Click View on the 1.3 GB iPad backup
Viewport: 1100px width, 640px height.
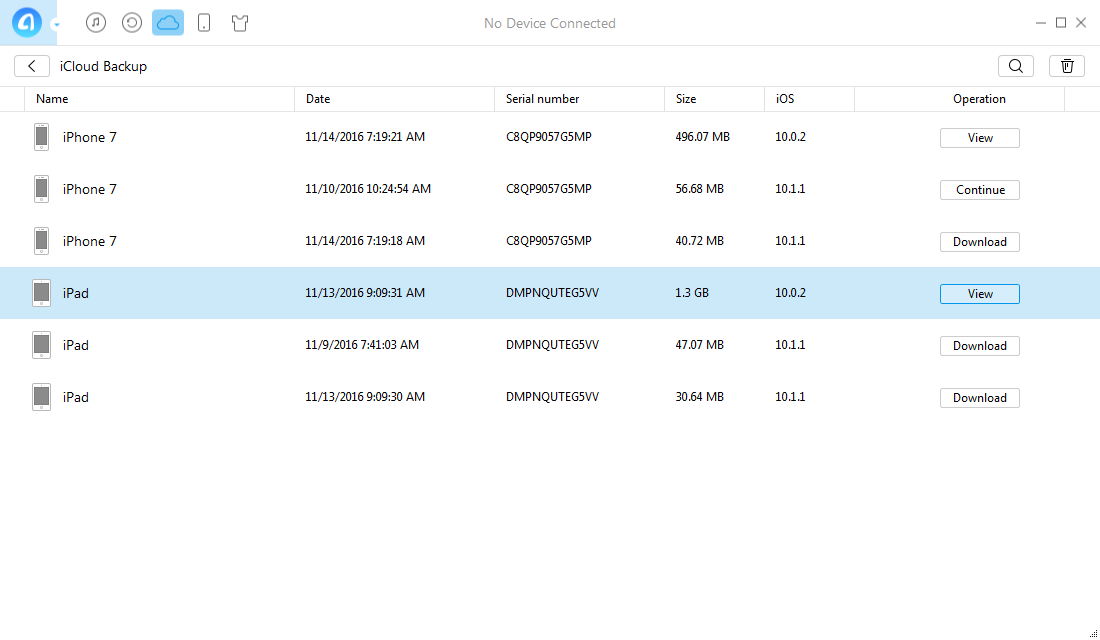pyautogui.click(x=979, y=294)
